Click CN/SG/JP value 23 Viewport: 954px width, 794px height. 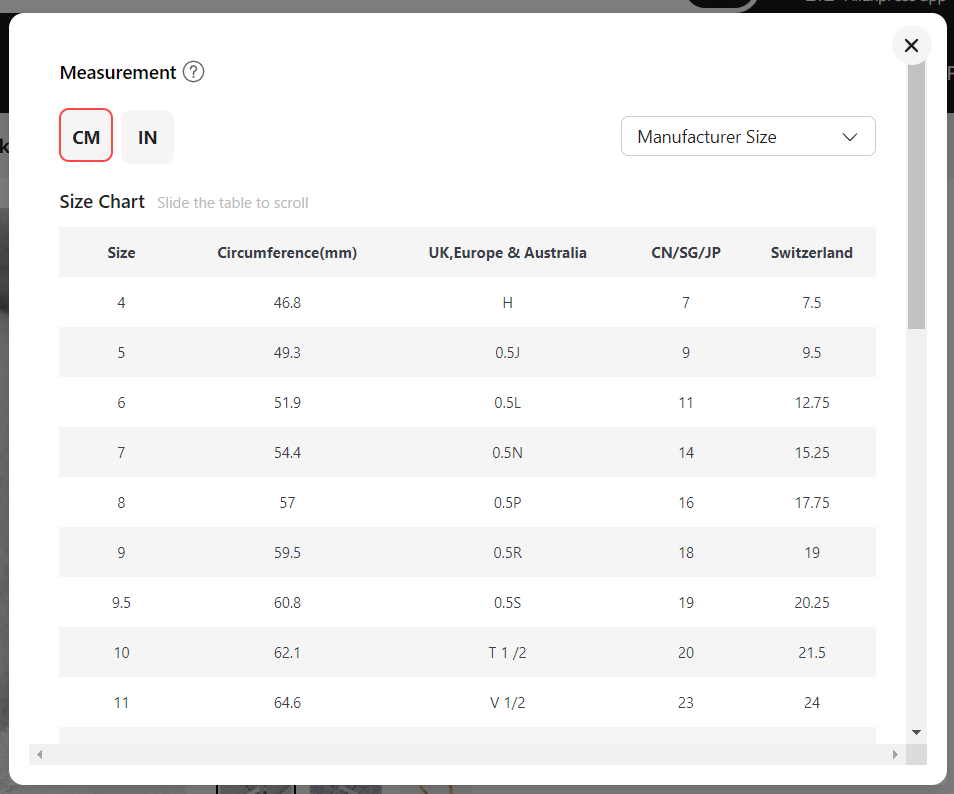pyautogui.click(x=686, y=703)
